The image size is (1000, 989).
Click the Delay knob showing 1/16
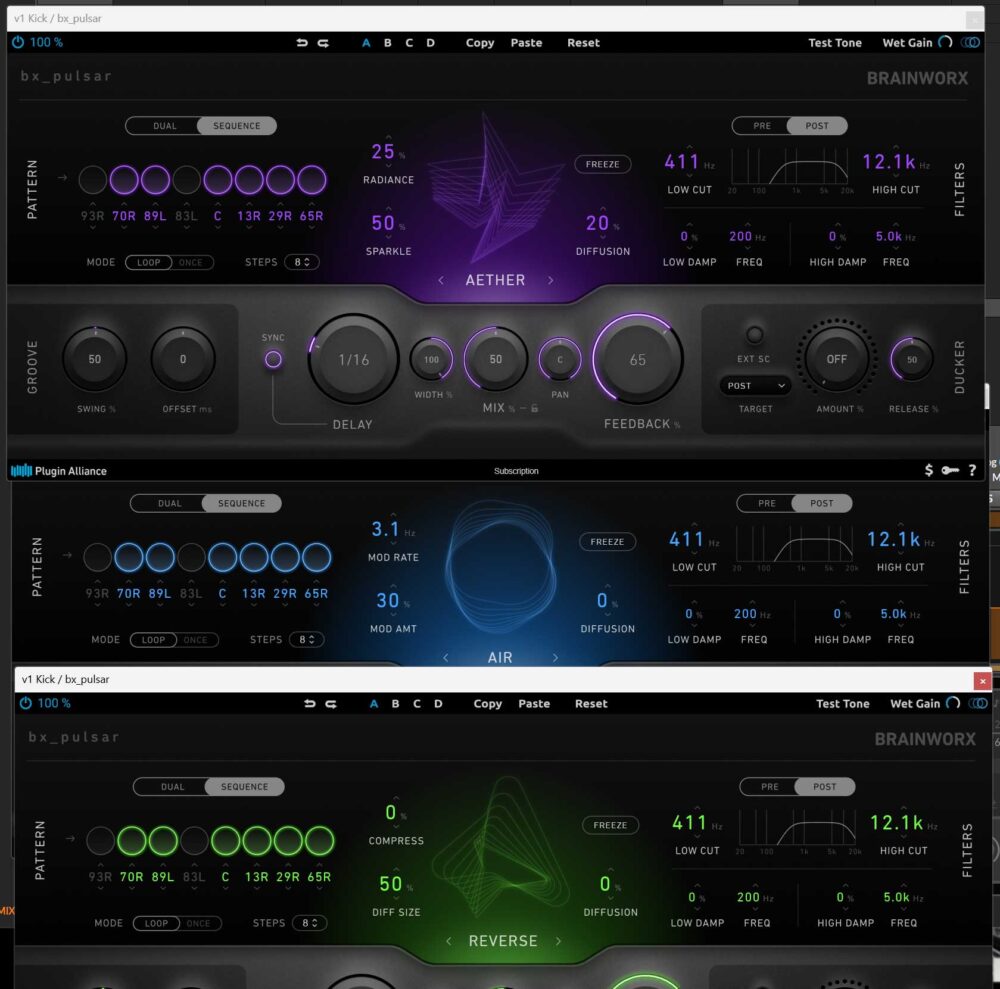point(353,359)
